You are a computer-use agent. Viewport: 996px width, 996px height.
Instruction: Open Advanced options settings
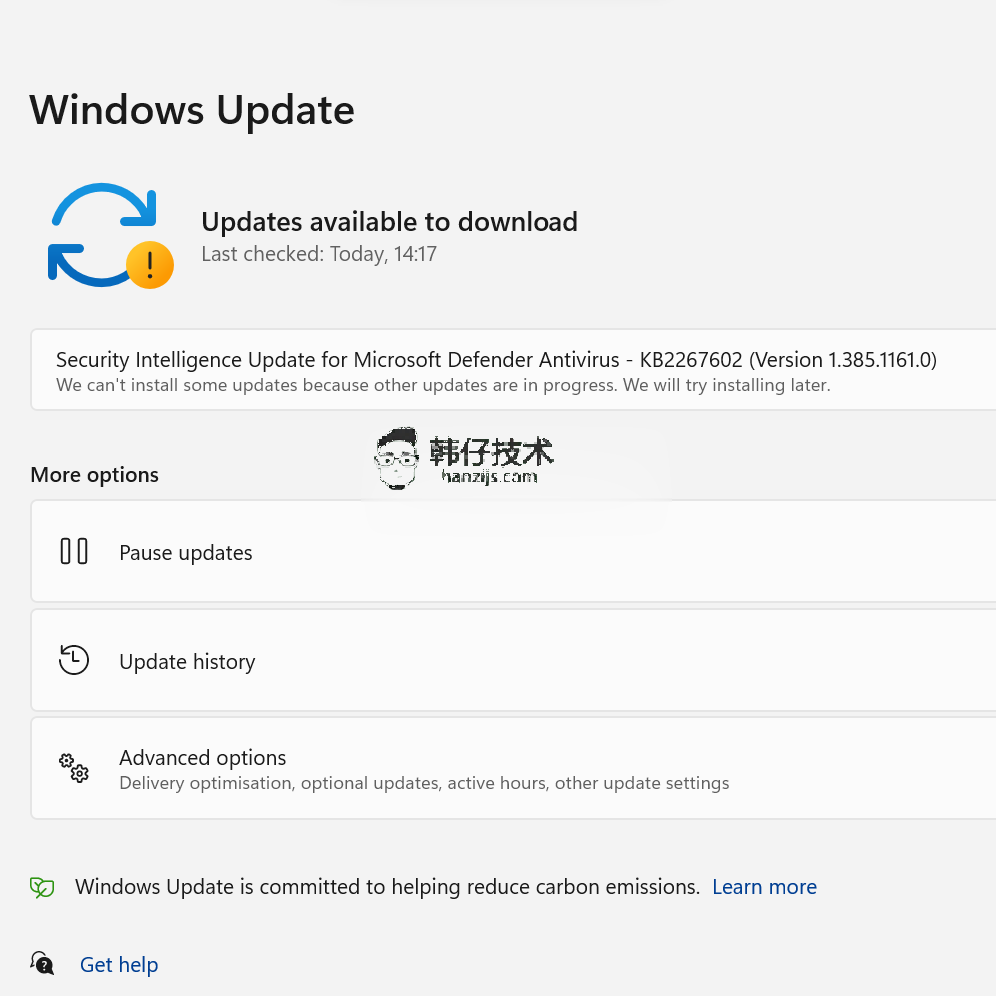[x=513, y=769]
